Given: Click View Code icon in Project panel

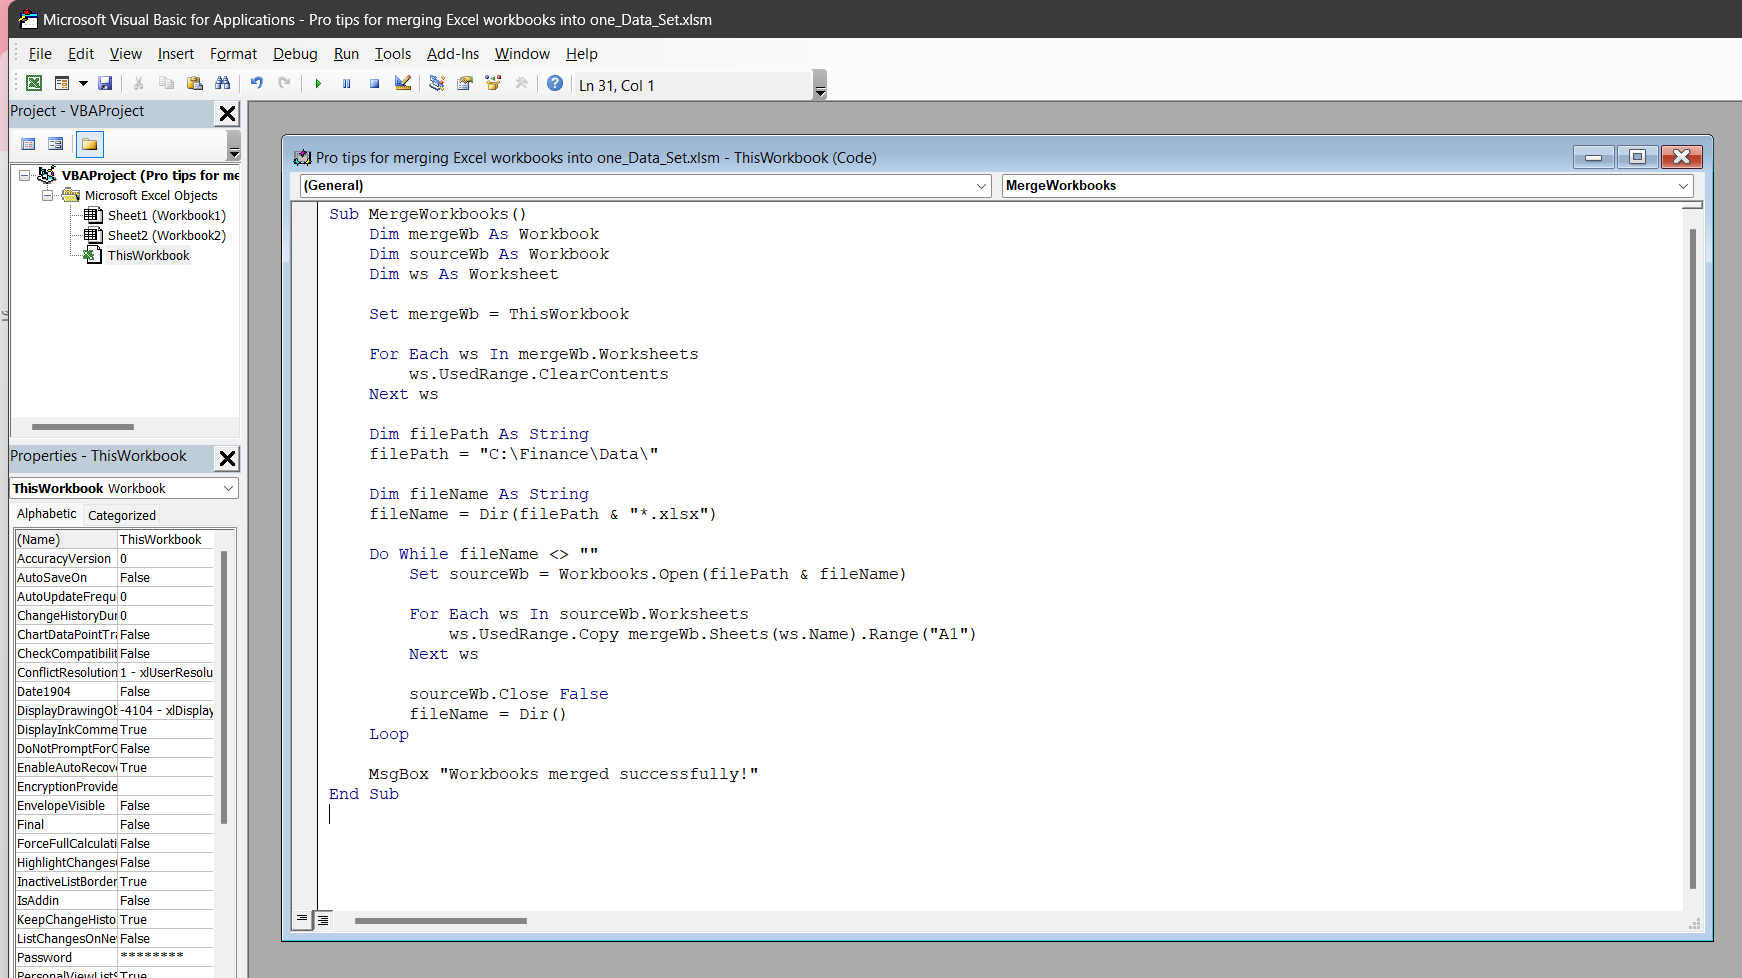Looking at the screenshot, I should click(x=28, y=144).
